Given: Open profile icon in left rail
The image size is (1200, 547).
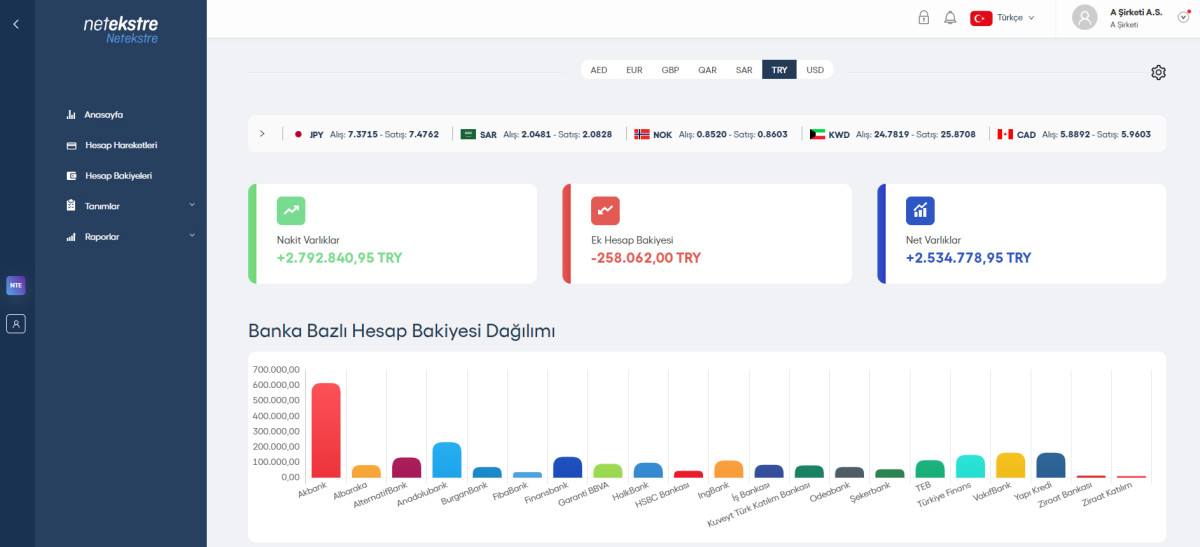Looking at the screenshot, I should 16,323.
